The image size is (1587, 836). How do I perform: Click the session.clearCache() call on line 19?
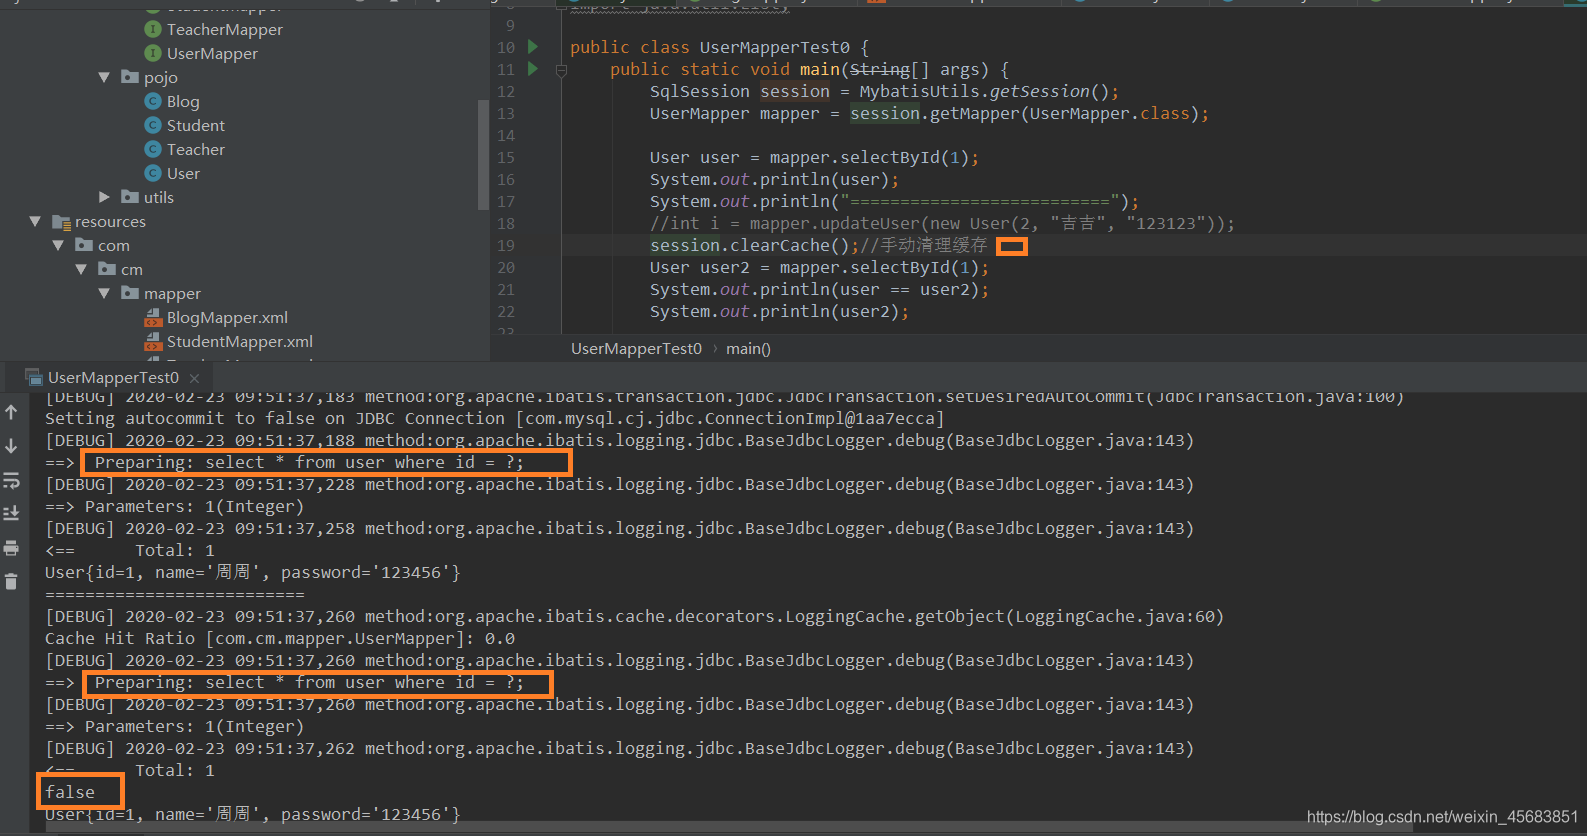pos(754,246)
